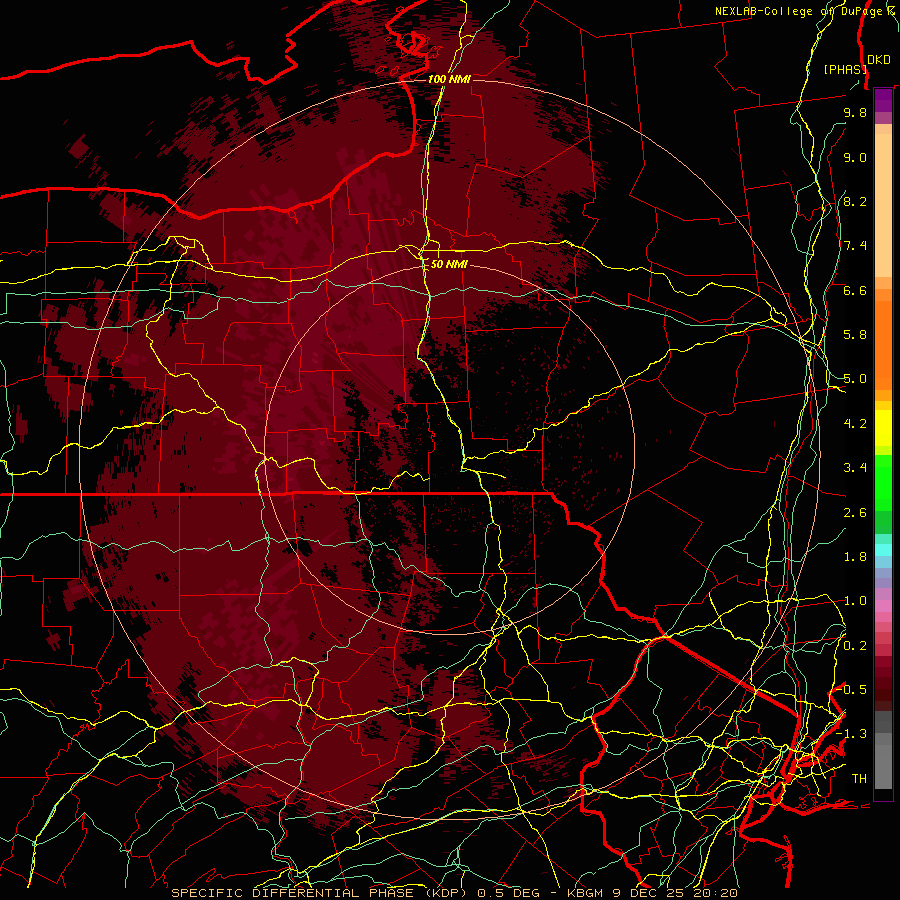The height and width of the screenshot is (900, 900).
Task: Click the 50 NMI range ring label
Action: pyautogui.click(x=449, y=264)
